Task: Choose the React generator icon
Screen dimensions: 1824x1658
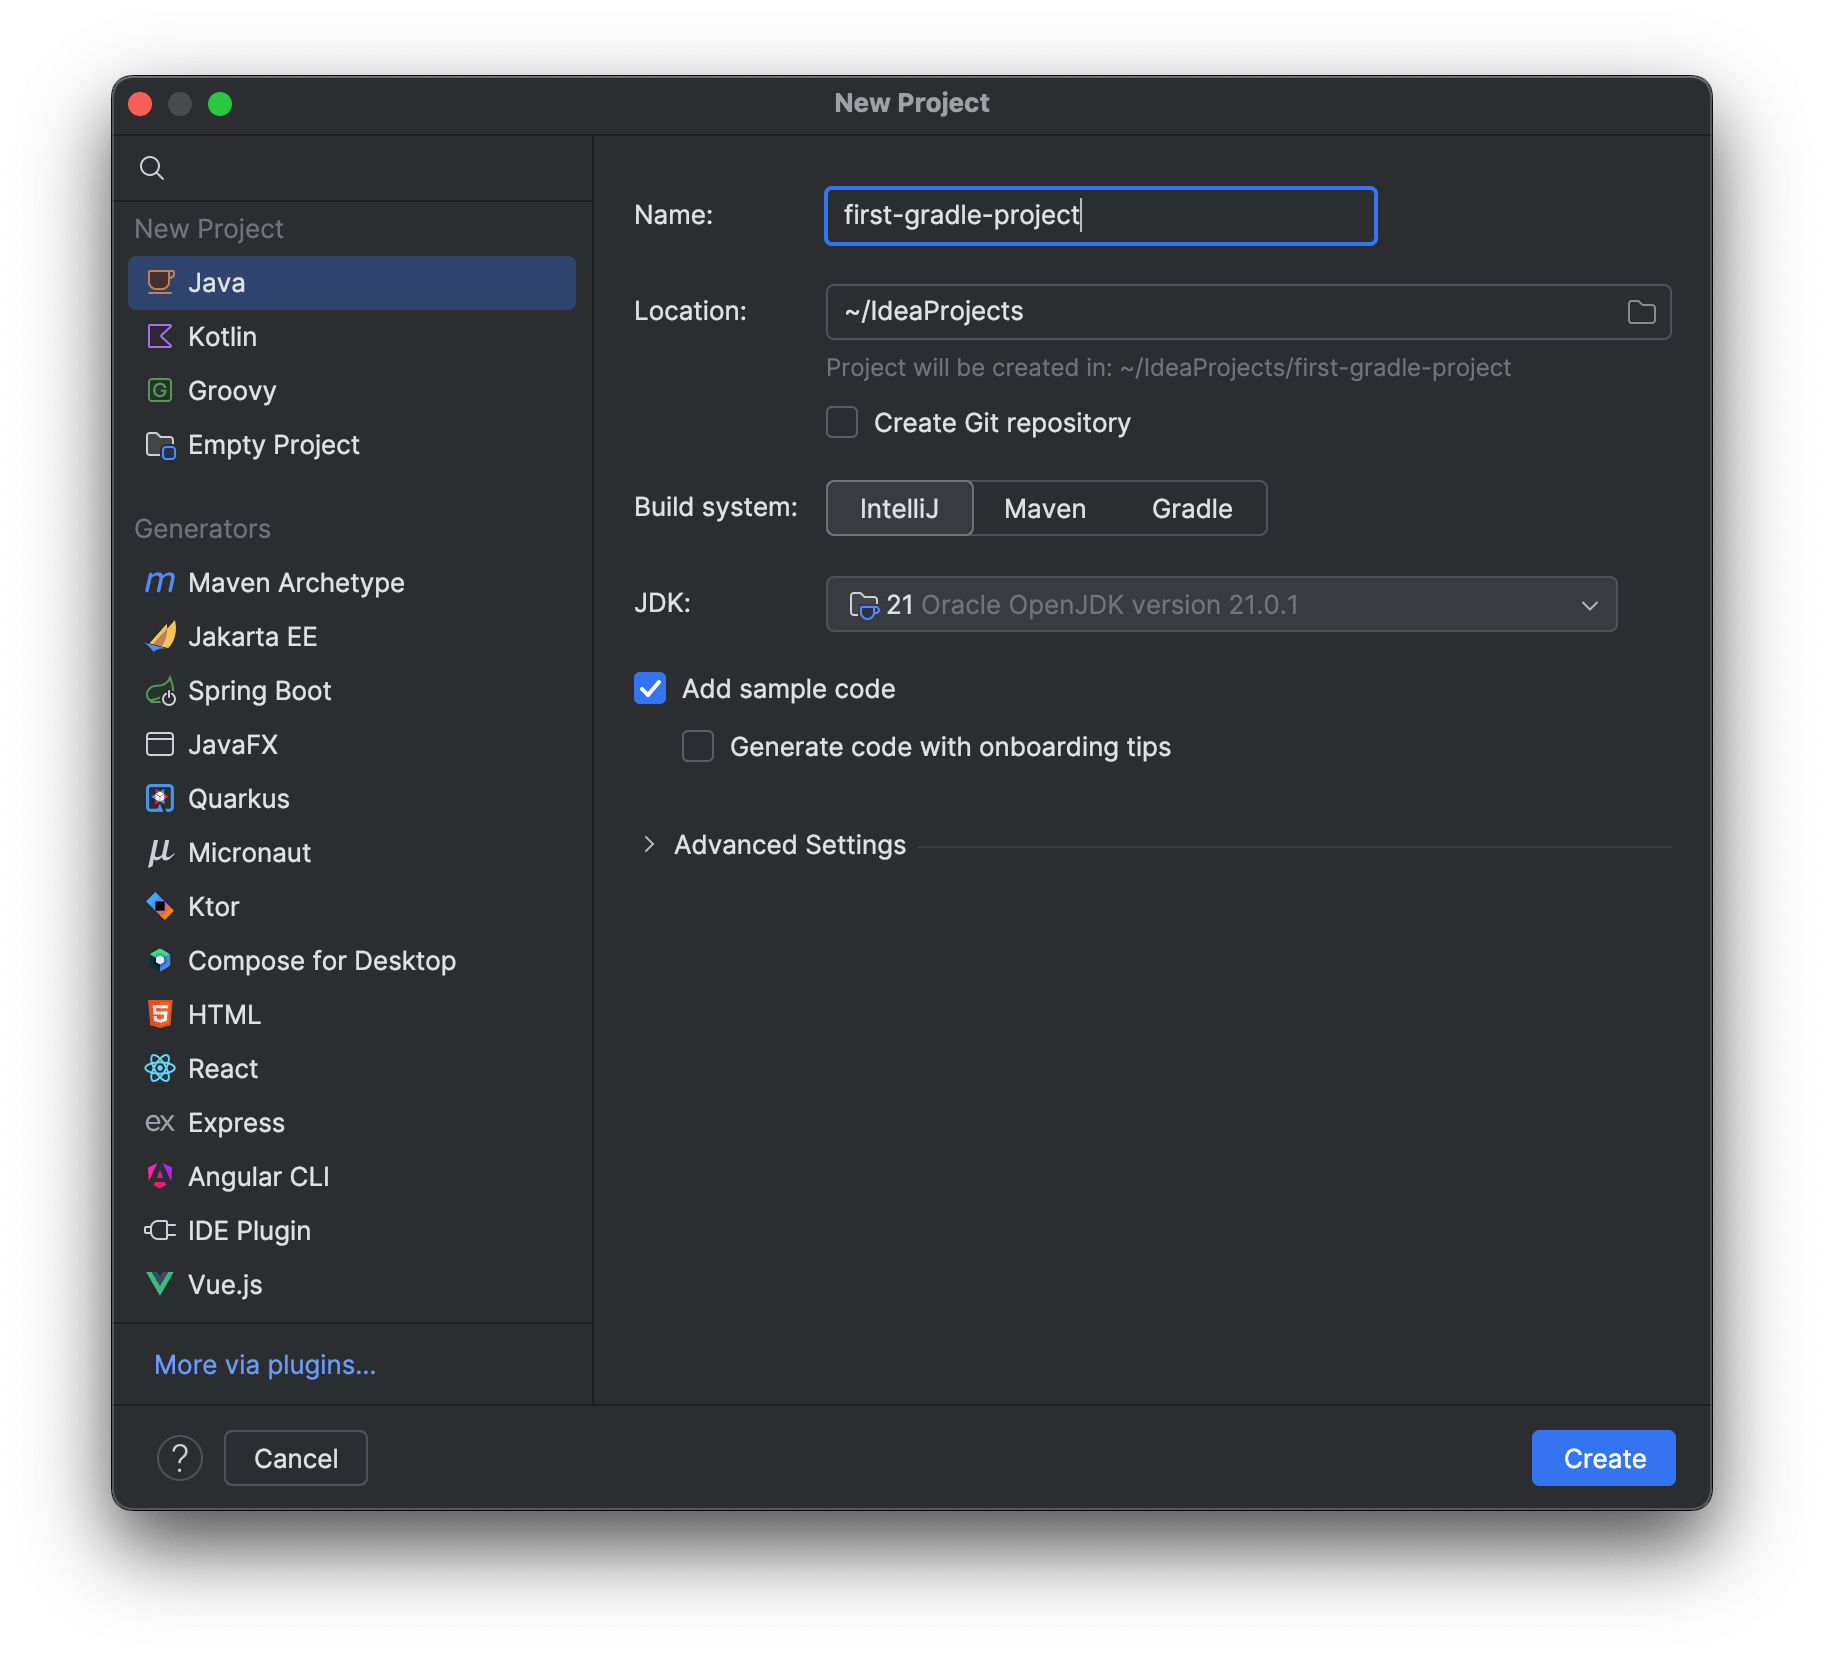Action: pyautogui.click(x=160, y=1069)
